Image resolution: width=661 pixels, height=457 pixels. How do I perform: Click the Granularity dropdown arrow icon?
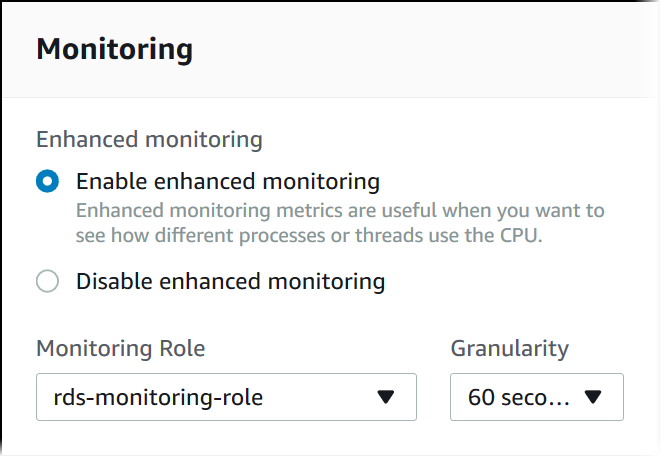[592, 398]
